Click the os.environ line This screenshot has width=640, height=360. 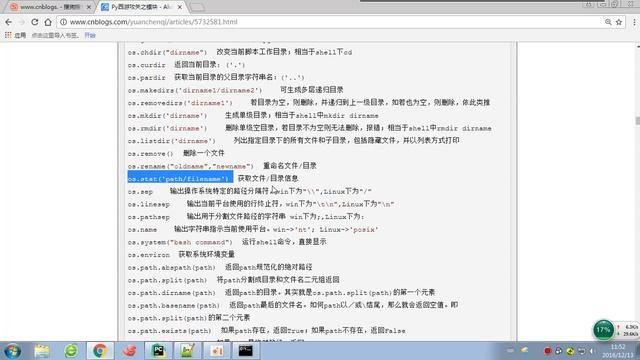[181, 254]
